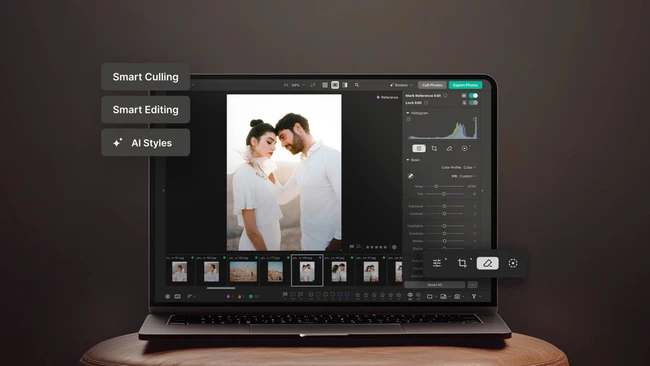Switch to eraser tab under histogram
Viewport: 650px width, 366px height.
click(x=449, y=148)
